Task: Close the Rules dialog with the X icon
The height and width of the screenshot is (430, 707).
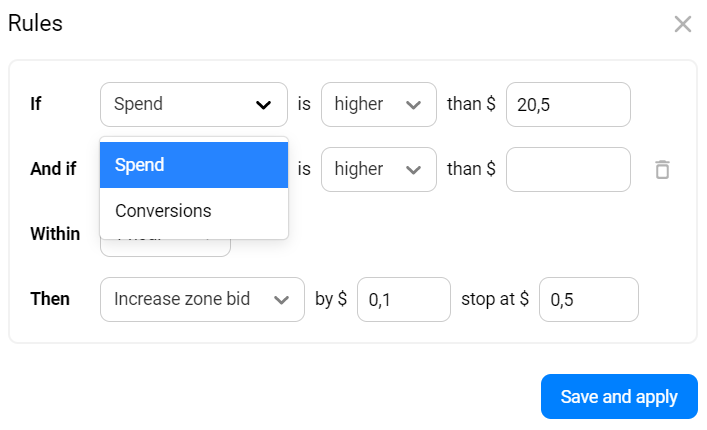Action: tap(683, 24)
